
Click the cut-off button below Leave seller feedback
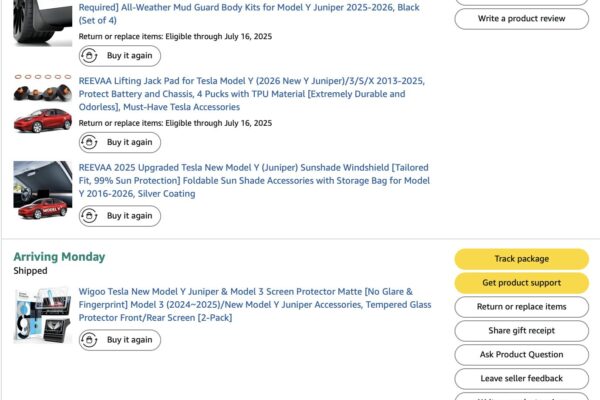(521, 396)
